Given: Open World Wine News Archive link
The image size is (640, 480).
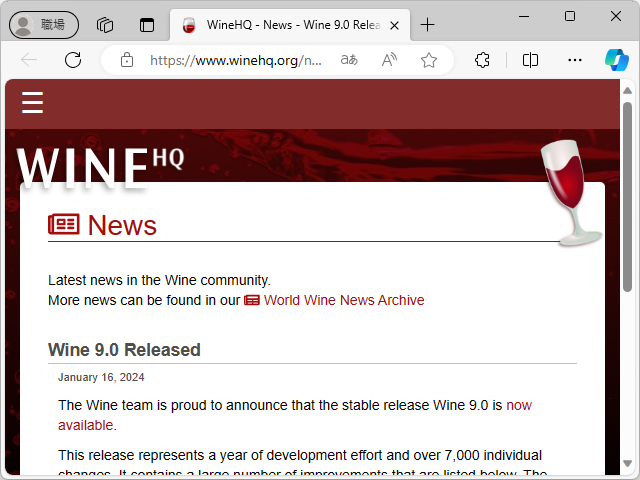Looking at the screenshot, I should click(x=344, y=300).
